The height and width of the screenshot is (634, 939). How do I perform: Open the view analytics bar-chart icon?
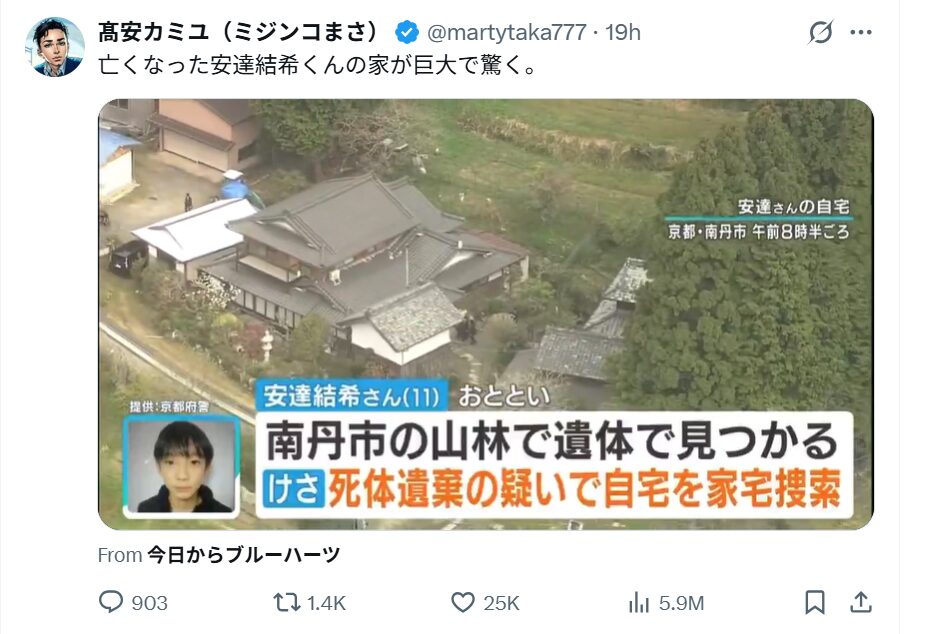pyautogui.click(x=638, y=602)
